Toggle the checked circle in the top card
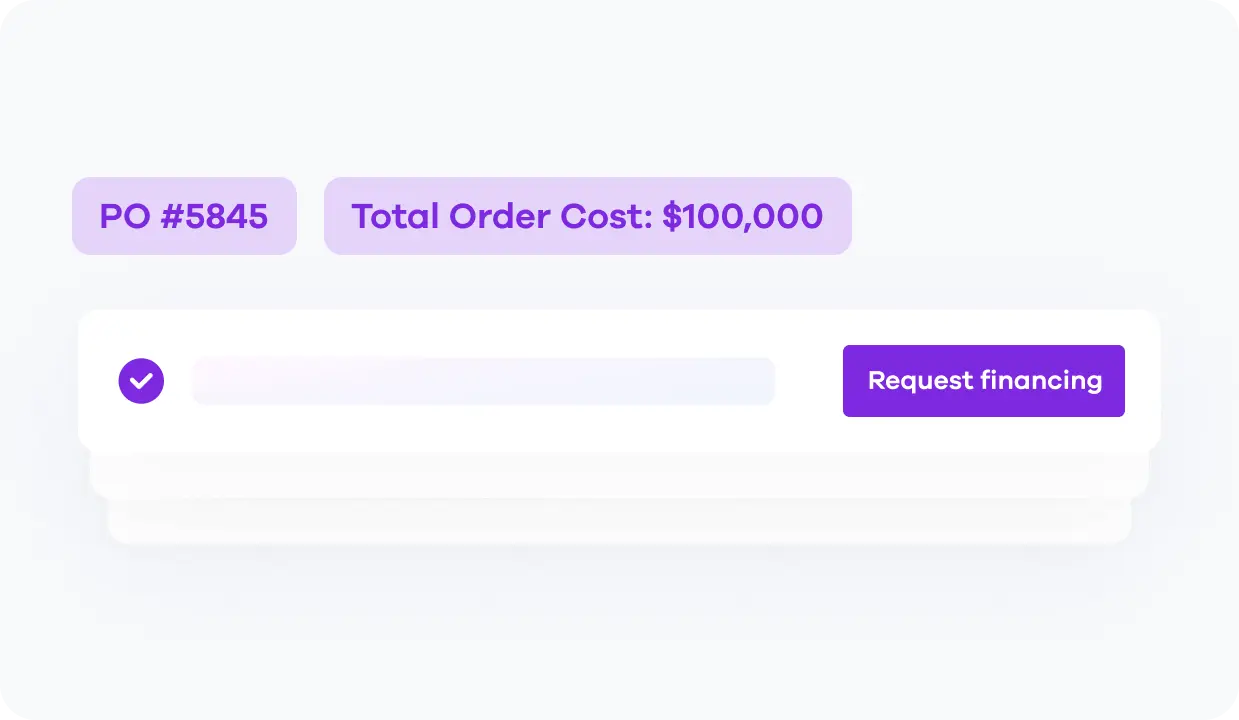 [x=141, y=381]
